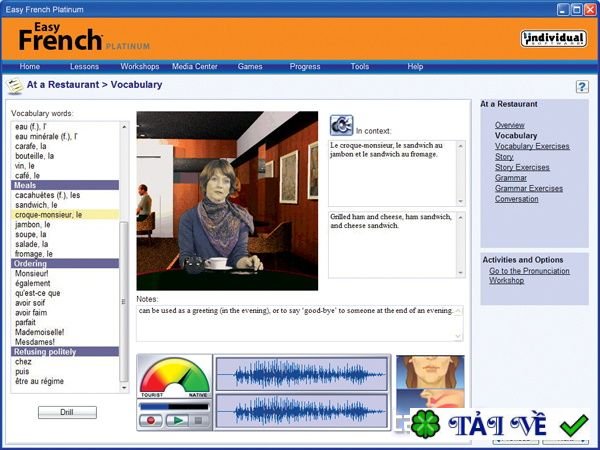Select the Meals category header
The width and height of the screenshot is (600, 450).
tap(65, 185)
